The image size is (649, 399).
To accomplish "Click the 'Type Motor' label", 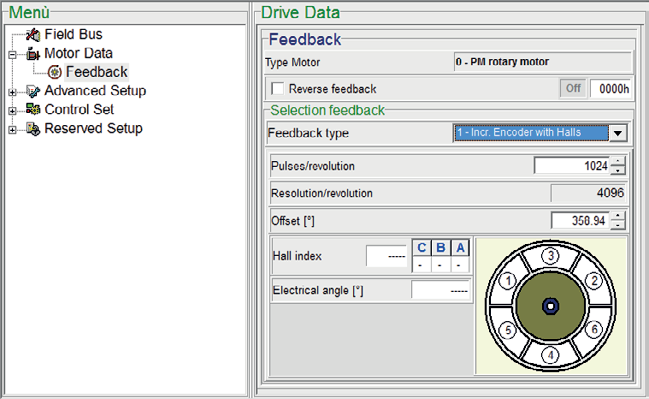I will coord(293,62).
